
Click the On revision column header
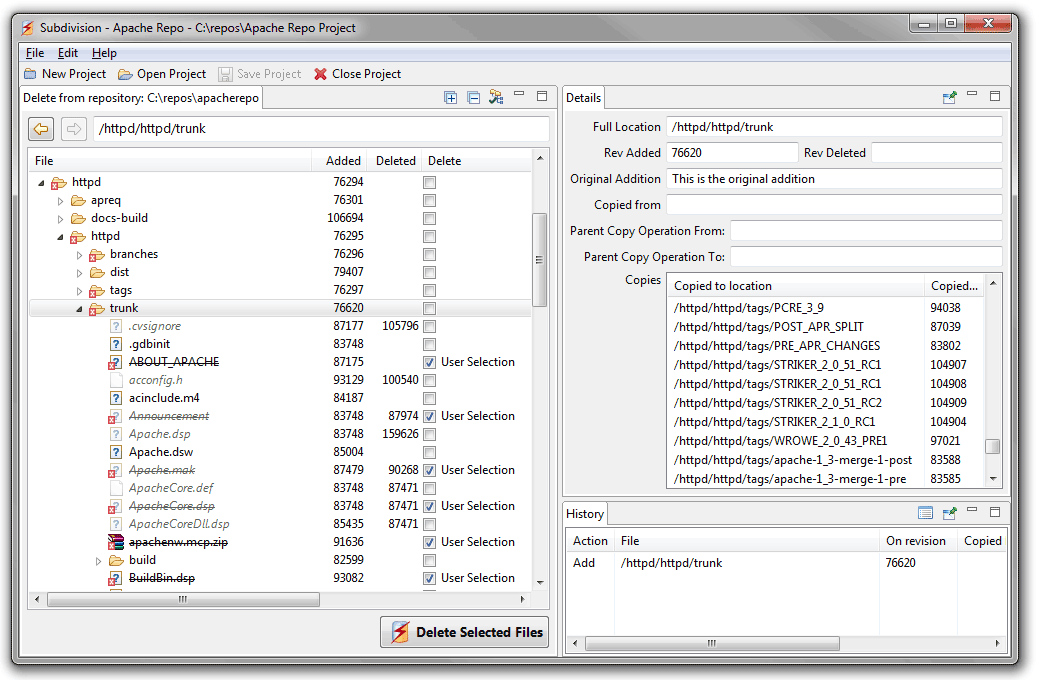click(x=916, y=541)
